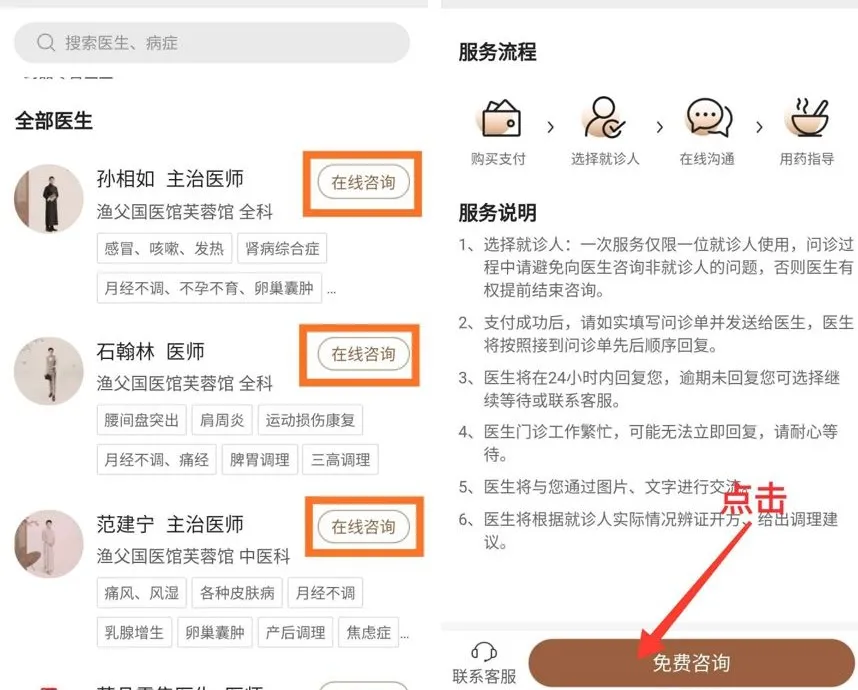Expand 范建宁's tags via the ellipsis
858x690 pixels.
point(404,636)
